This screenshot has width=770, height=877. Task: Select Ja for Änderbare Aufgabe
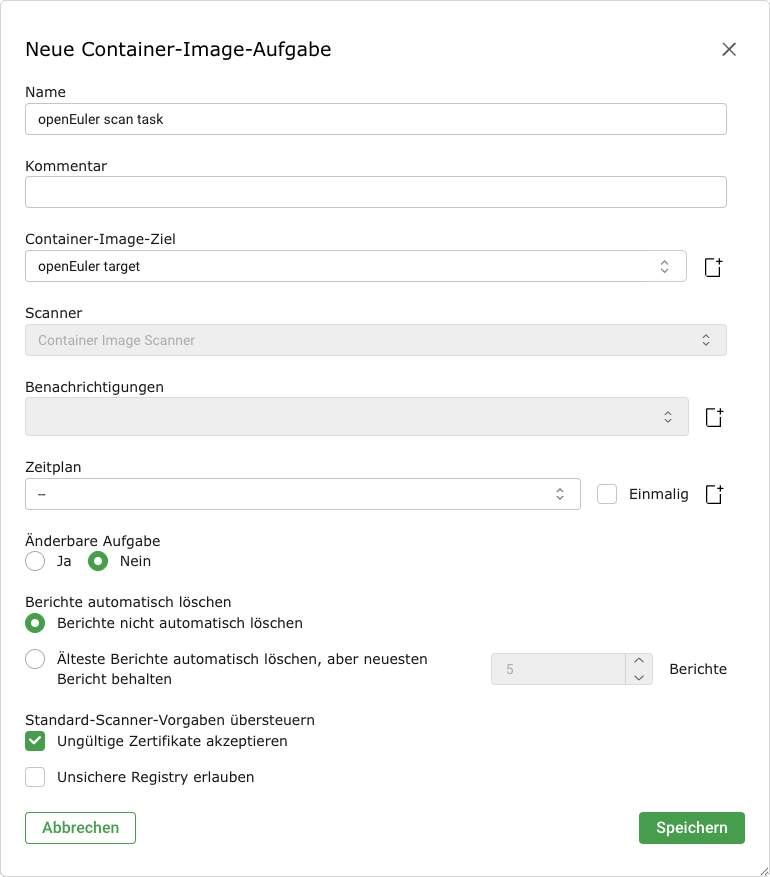[35, 561]
